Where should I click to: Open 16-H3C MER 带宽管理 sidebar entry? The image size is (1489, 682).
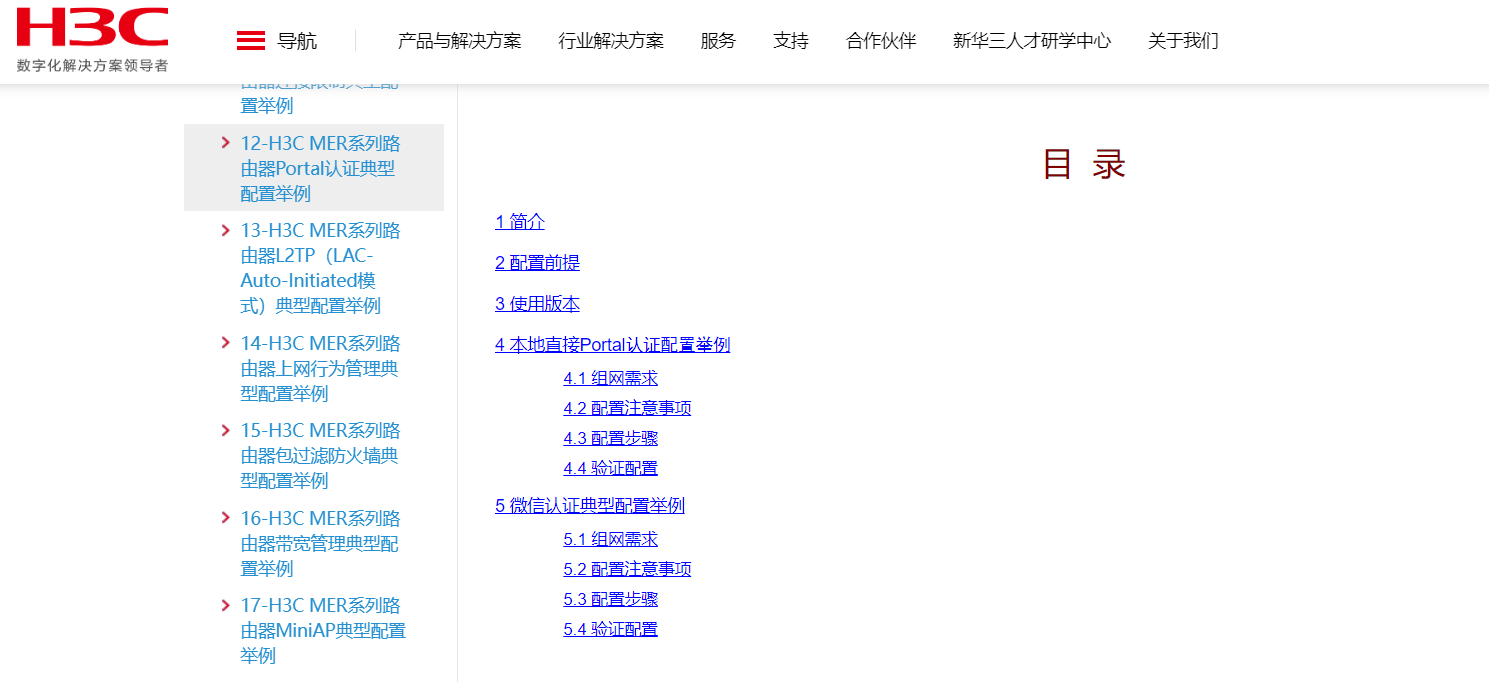coord(320,543)
